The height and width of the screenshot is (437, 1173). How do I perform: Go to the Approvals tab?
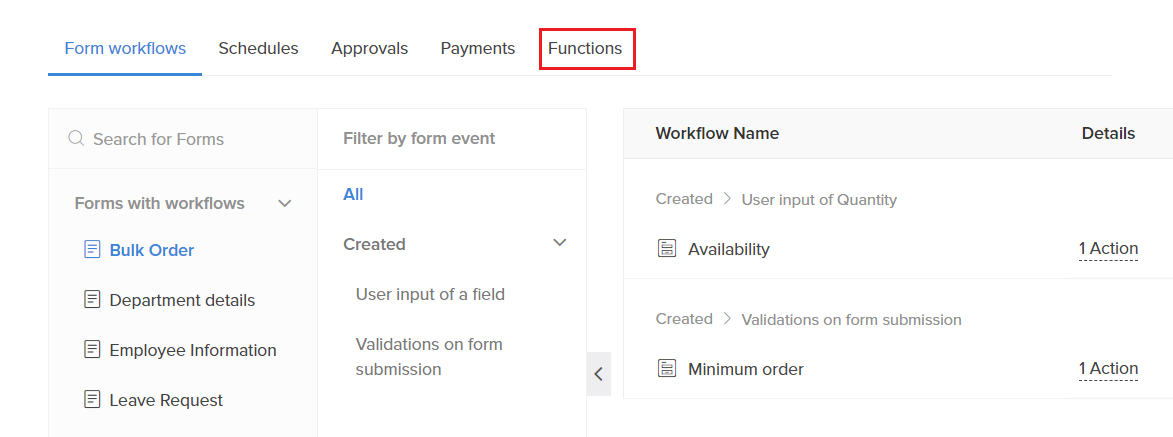(369, 48)
